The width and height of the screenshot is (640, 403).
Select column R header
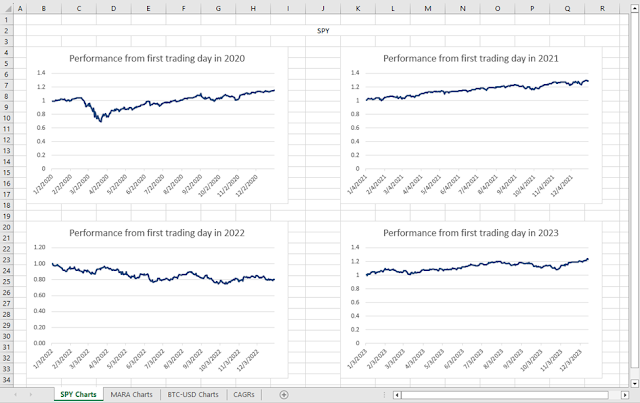602,8
